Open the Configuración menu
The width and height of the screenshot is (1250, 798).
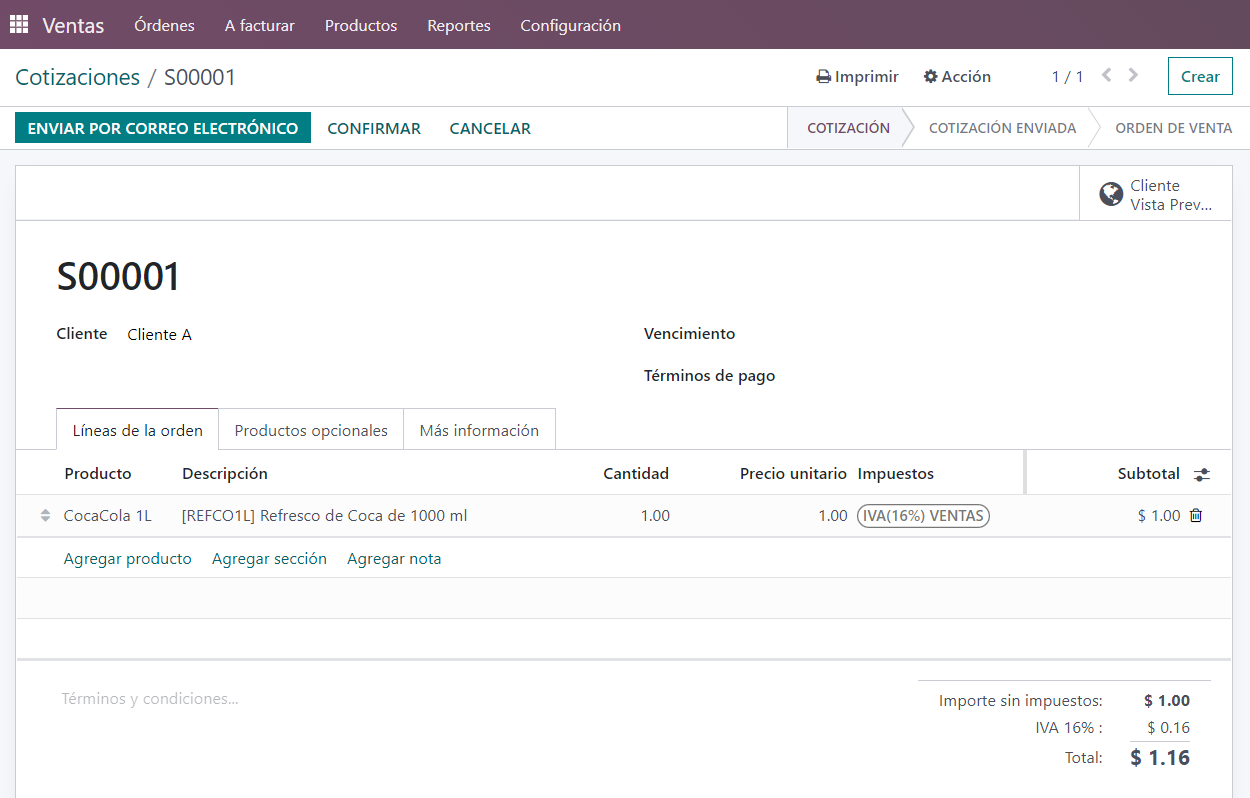pyautogui.click(x=570, y=25)
